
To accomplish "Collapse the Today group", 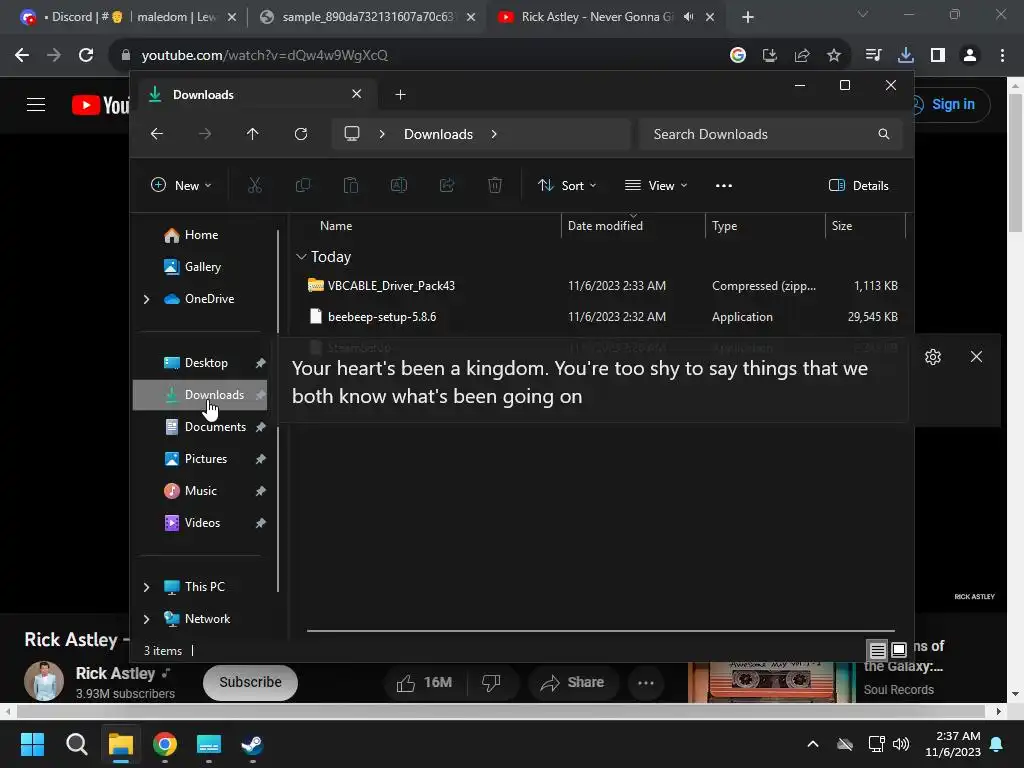I will (x=301, y=257).
